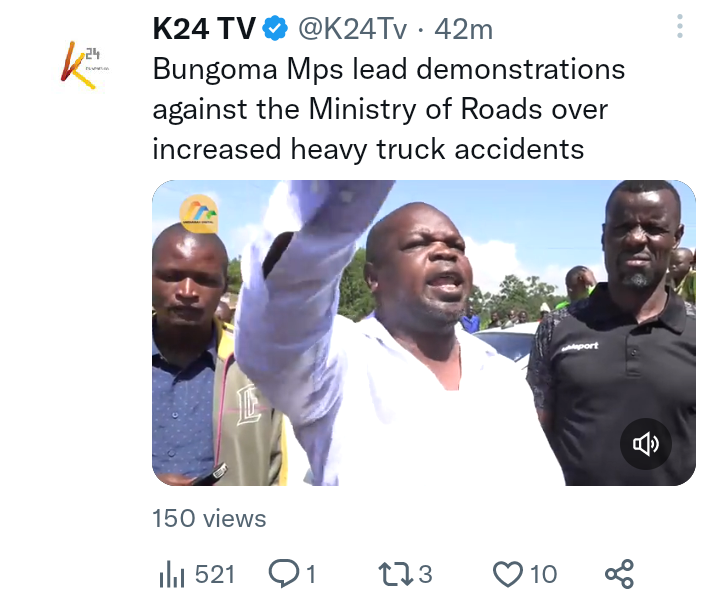Click the blue verified badge

pos(275,28)
